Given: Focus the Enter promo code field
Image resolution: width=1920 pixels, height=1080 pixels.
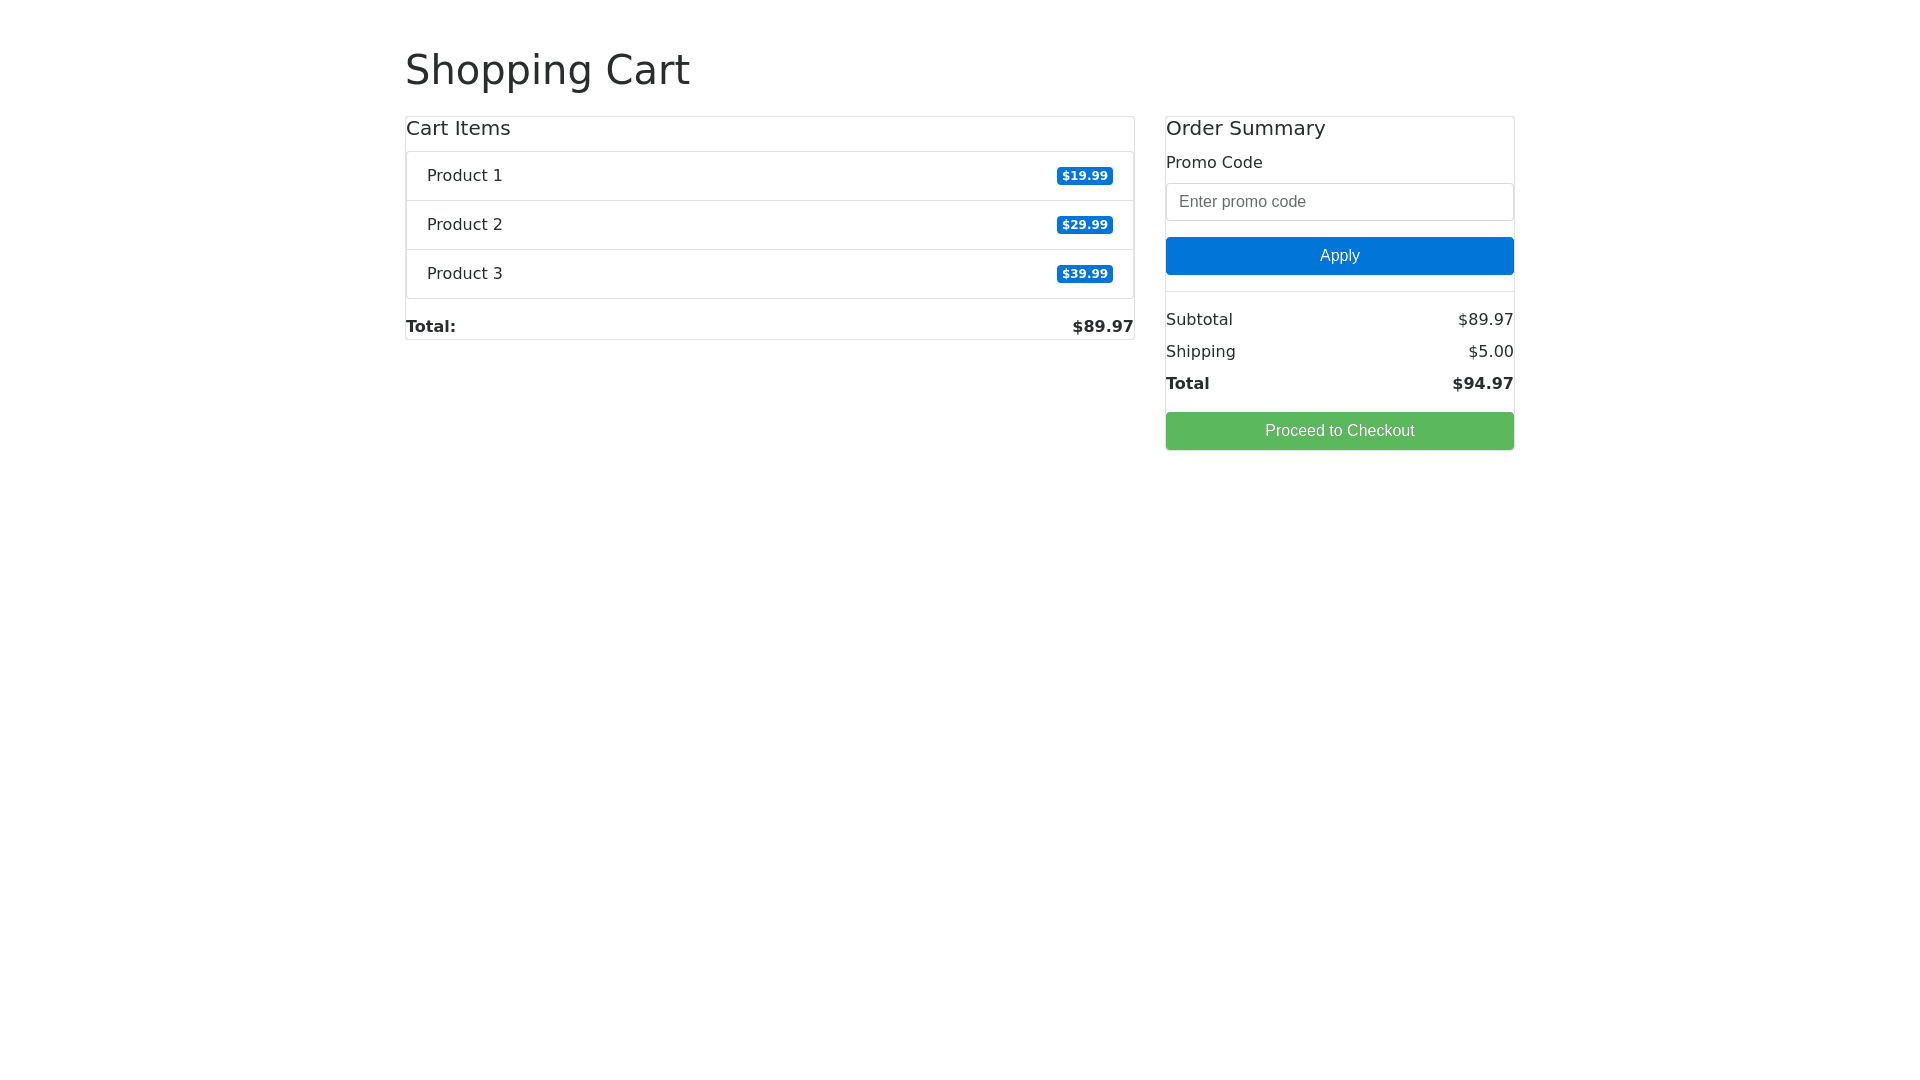Looking at the screenshot, I should tap(1339, 202).
